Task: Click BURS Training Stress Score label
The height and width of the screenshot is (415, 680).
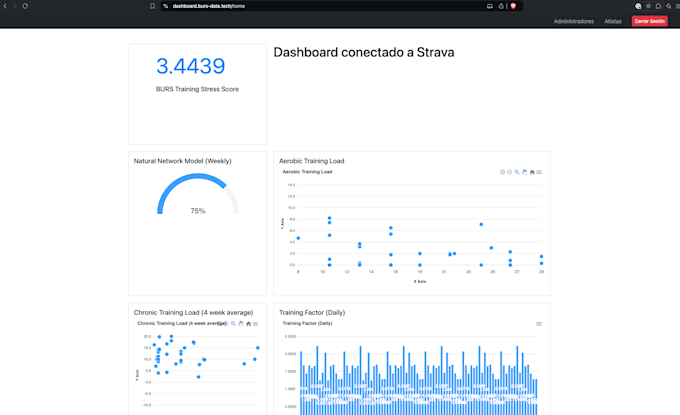Action: (x=197, y=89)
